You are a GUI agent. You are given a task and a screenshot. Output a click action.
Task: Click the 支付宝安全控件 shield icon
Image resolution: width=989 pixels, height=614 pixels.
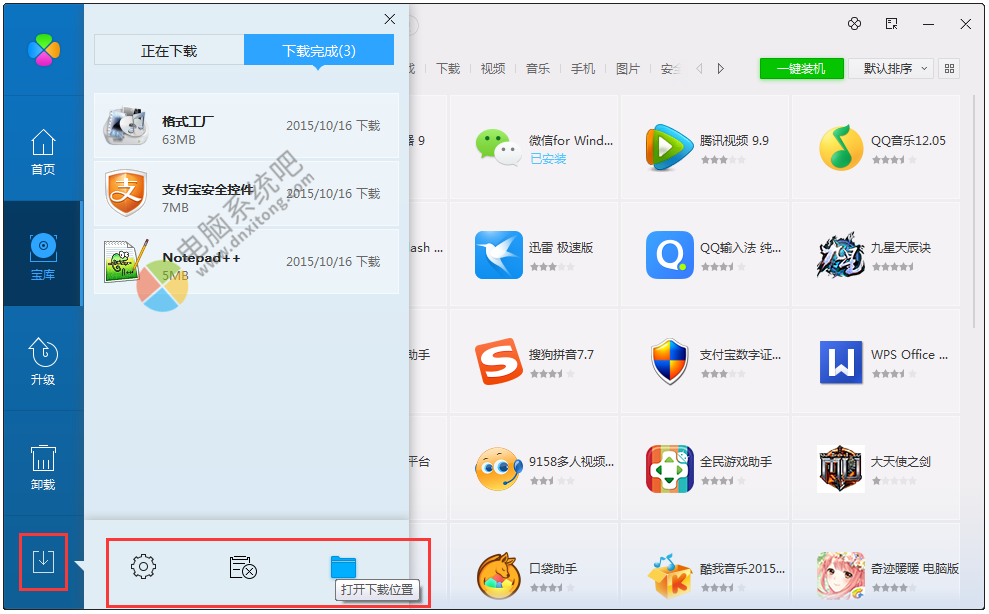click(x=126, y=192)
